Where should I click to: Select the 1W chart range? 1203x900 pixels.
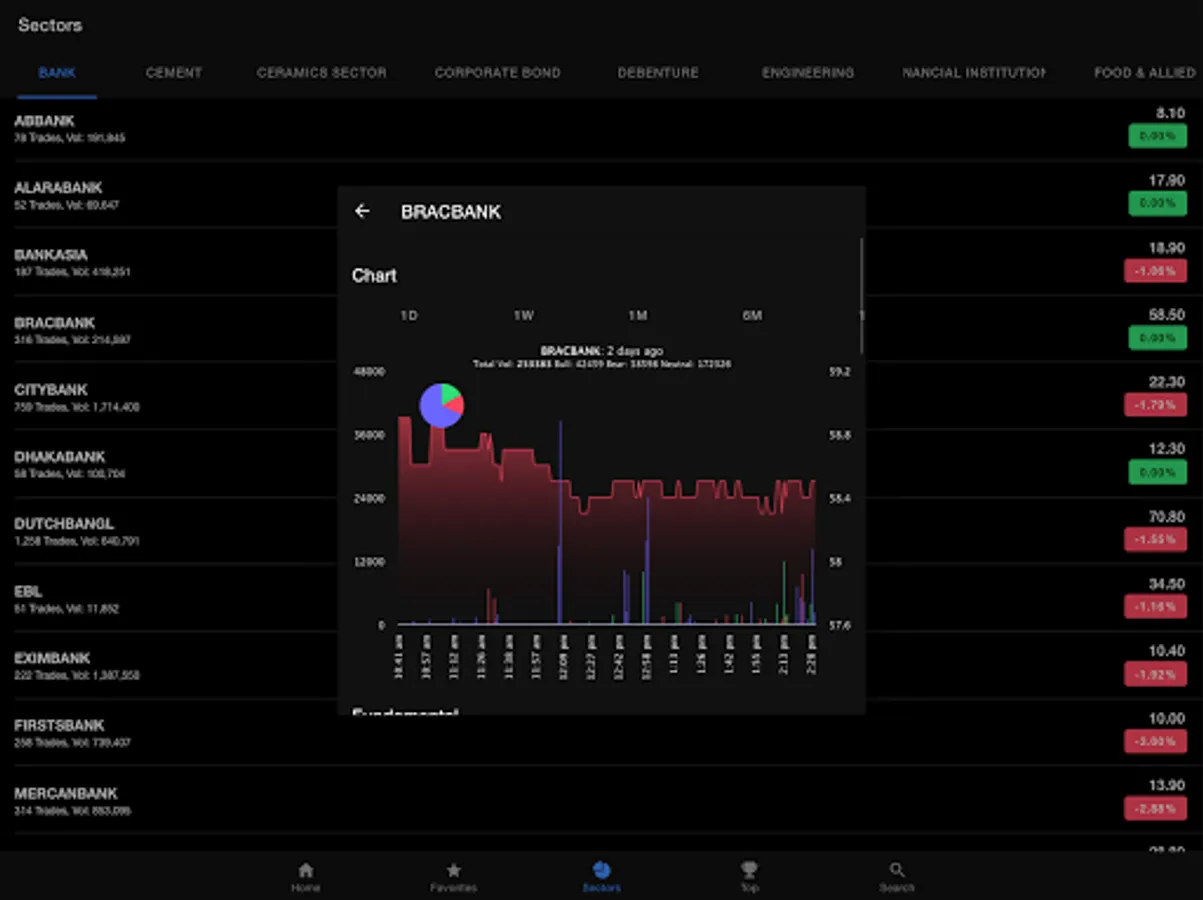pyautogui.click(x=524, y=315)
